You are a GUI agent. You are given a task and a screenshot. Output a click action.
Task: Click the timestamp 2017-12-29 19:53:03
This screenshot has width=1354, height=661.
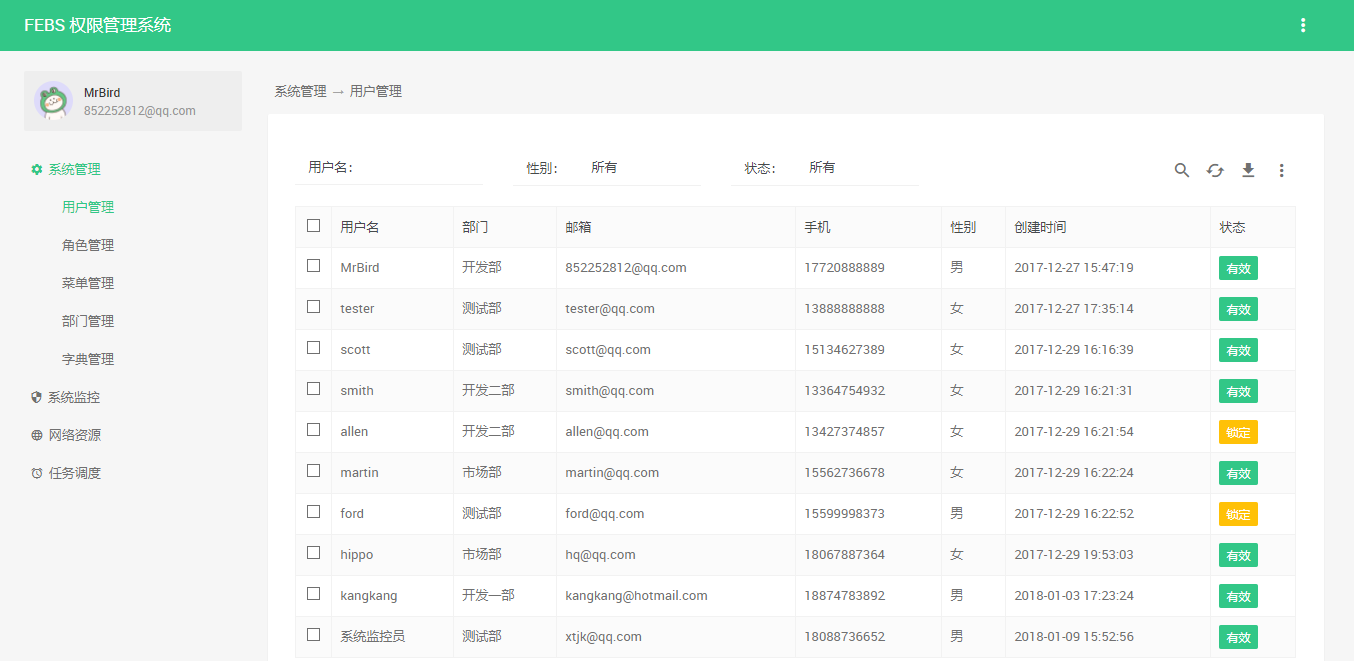[x=1074, y=554]
